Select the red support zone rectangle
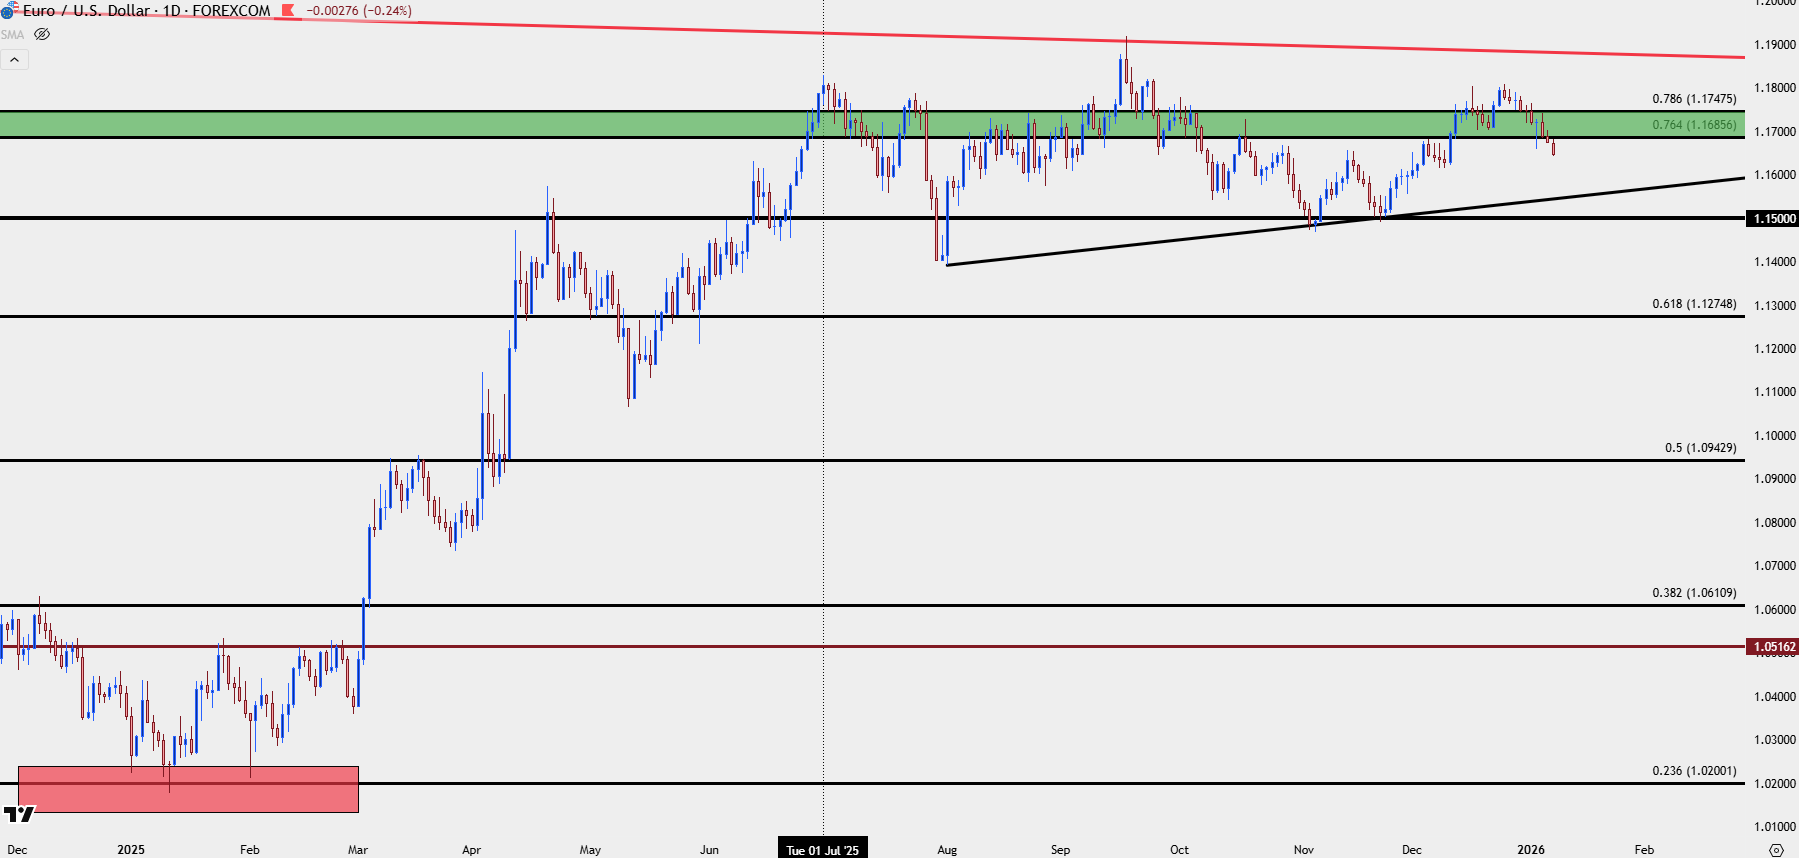Image resolution: width=1799 pixels, height=858 pixels. click(x=188, y=789)
